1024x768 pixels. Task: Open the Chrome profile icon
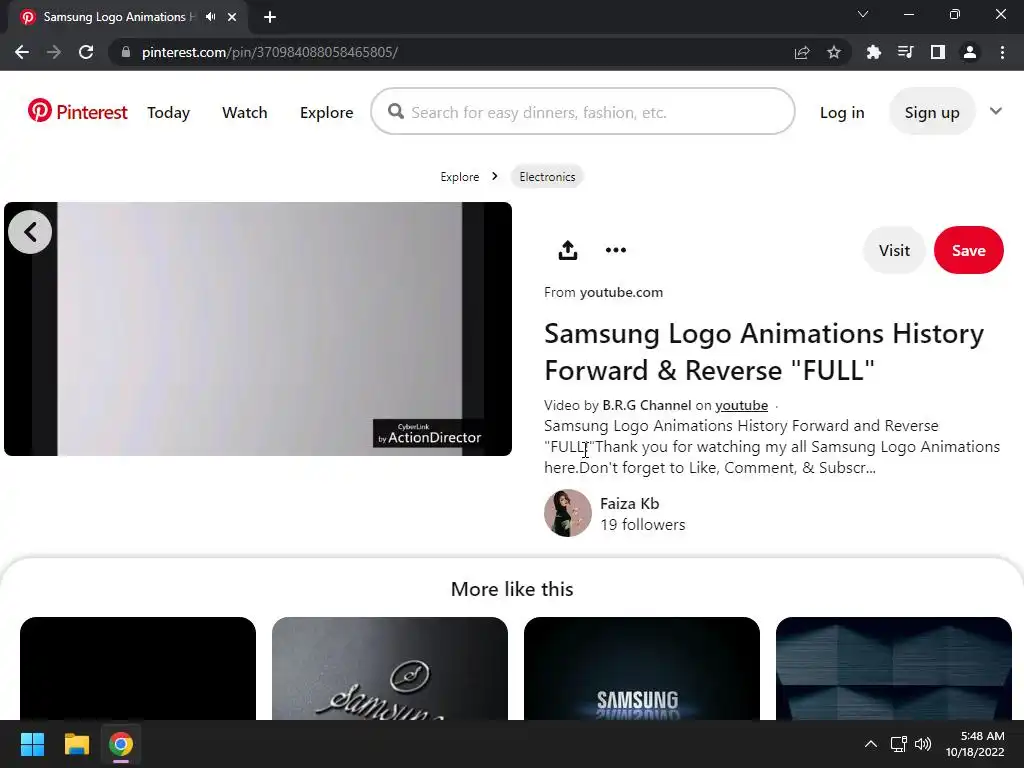[970, 52]
